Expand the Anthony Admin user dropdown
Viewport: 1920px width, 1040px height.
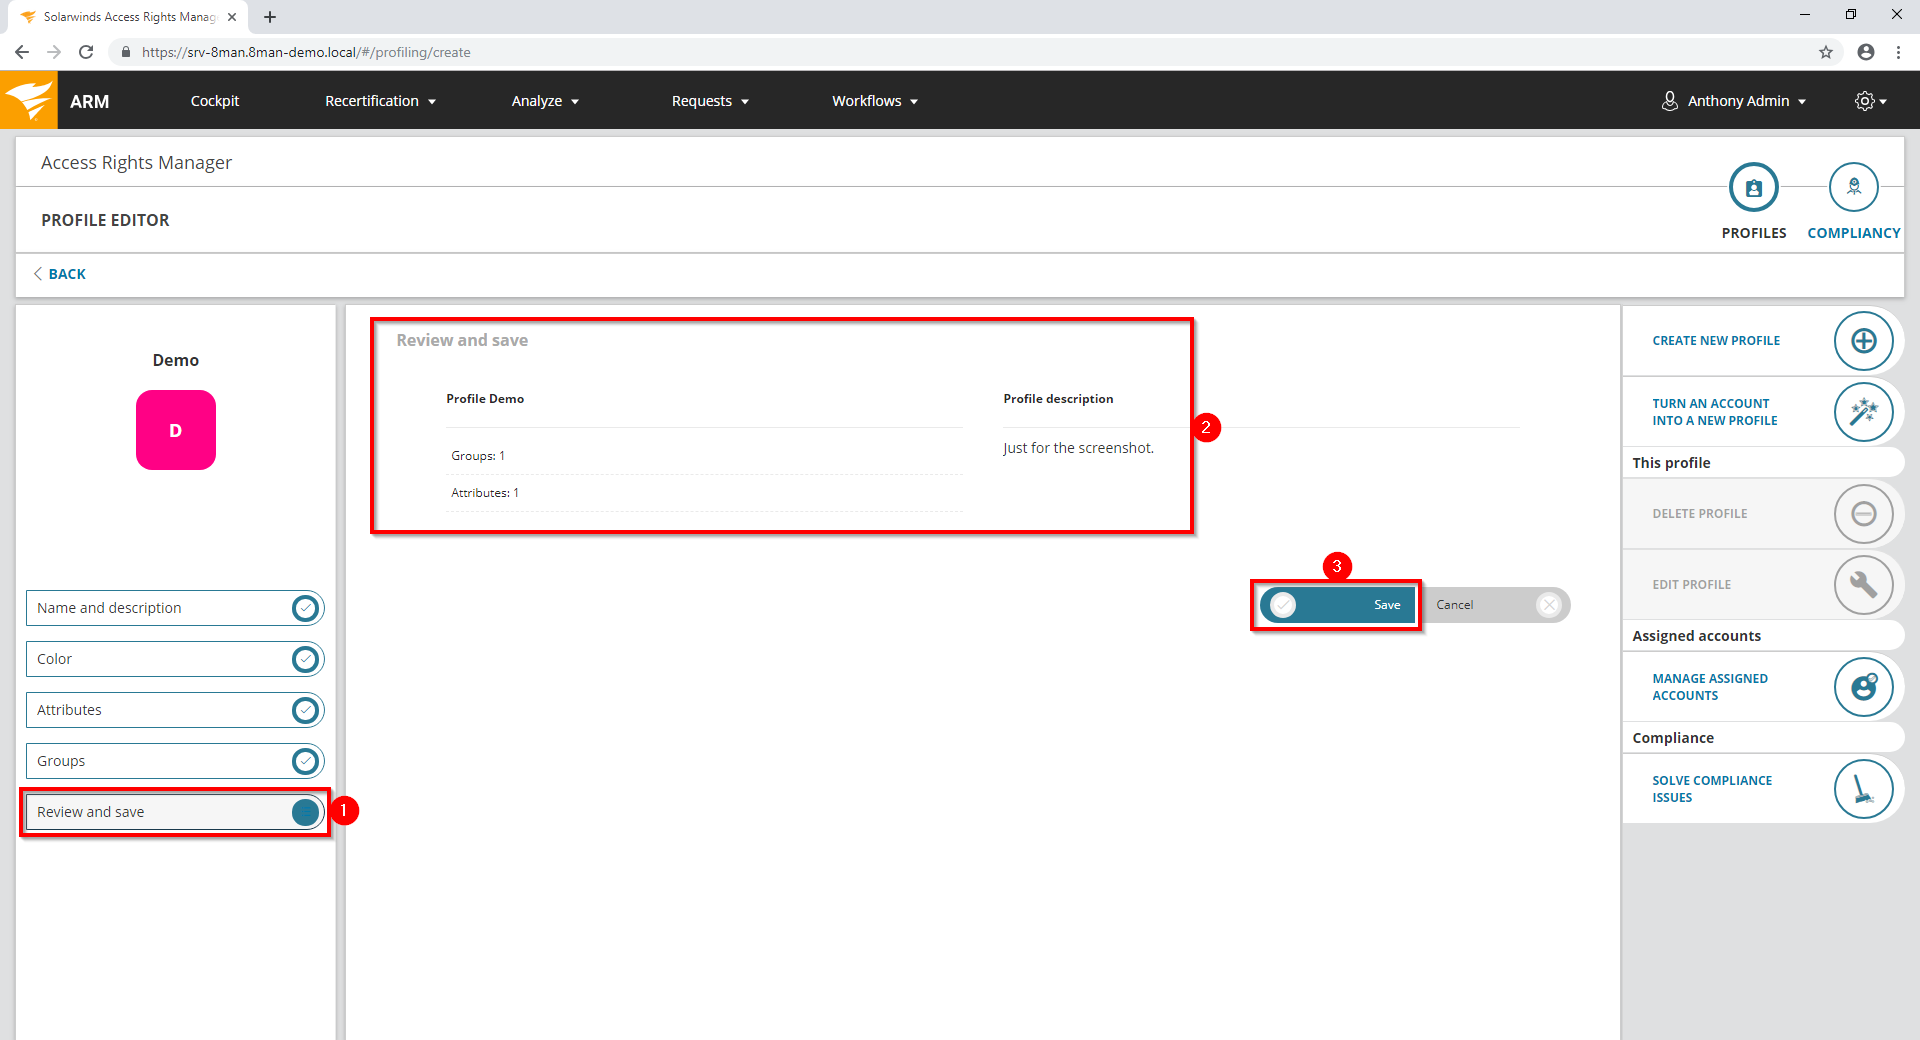1735,101
